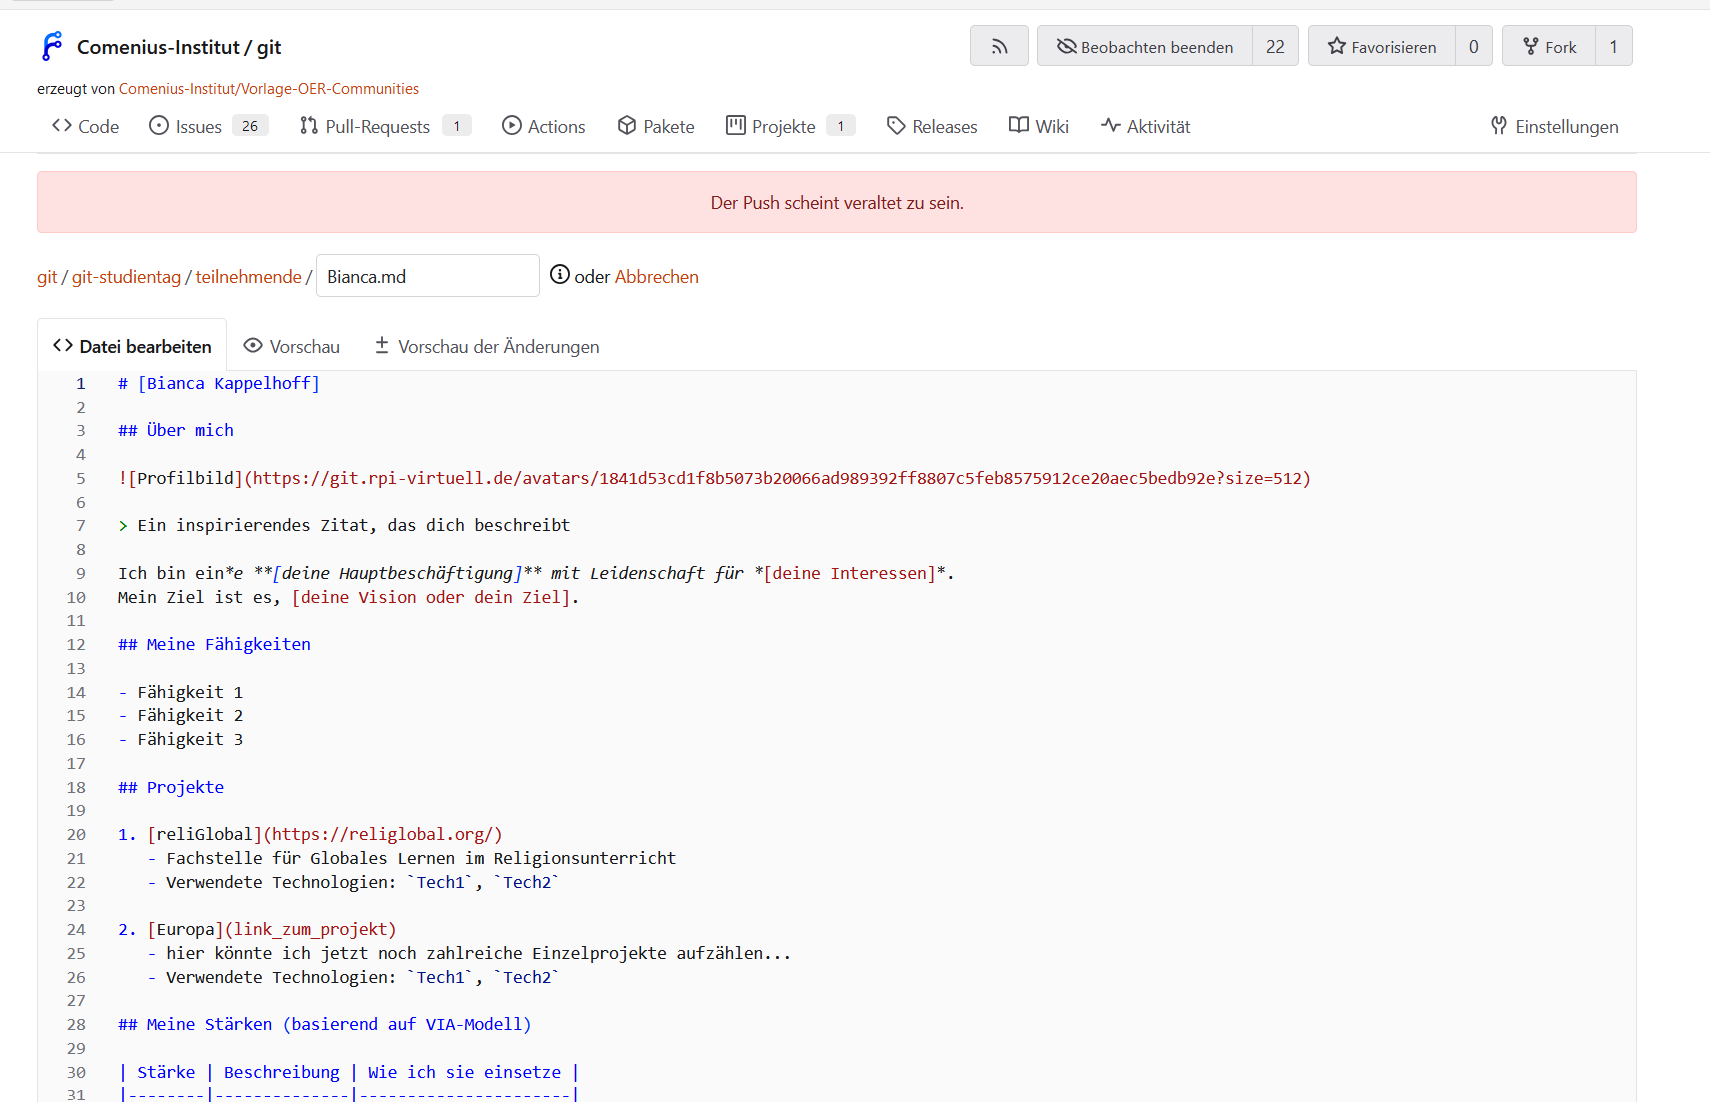Open the Code tab
The width and height of the screenshot is (1710, 1102).
tap(86, 126)
